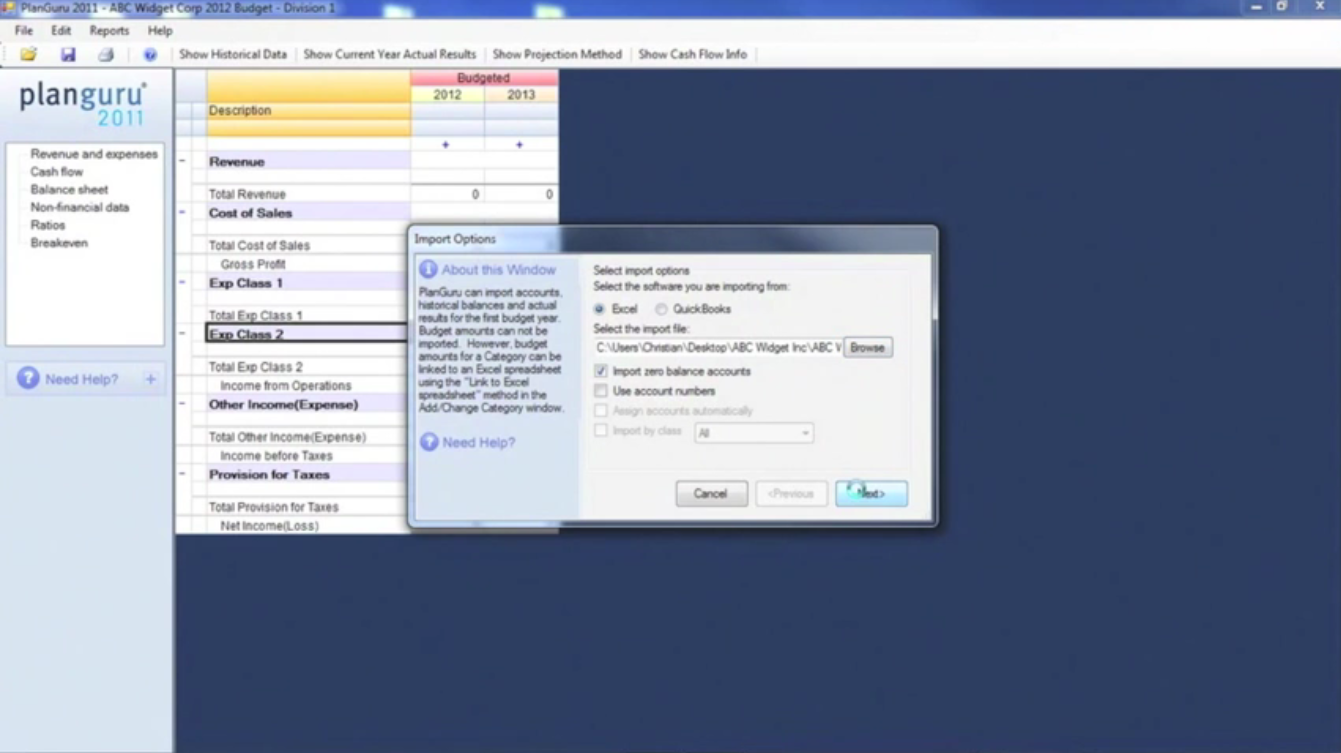Select the Income from Operations row
Screen dimensions: 1341x753
286,385
